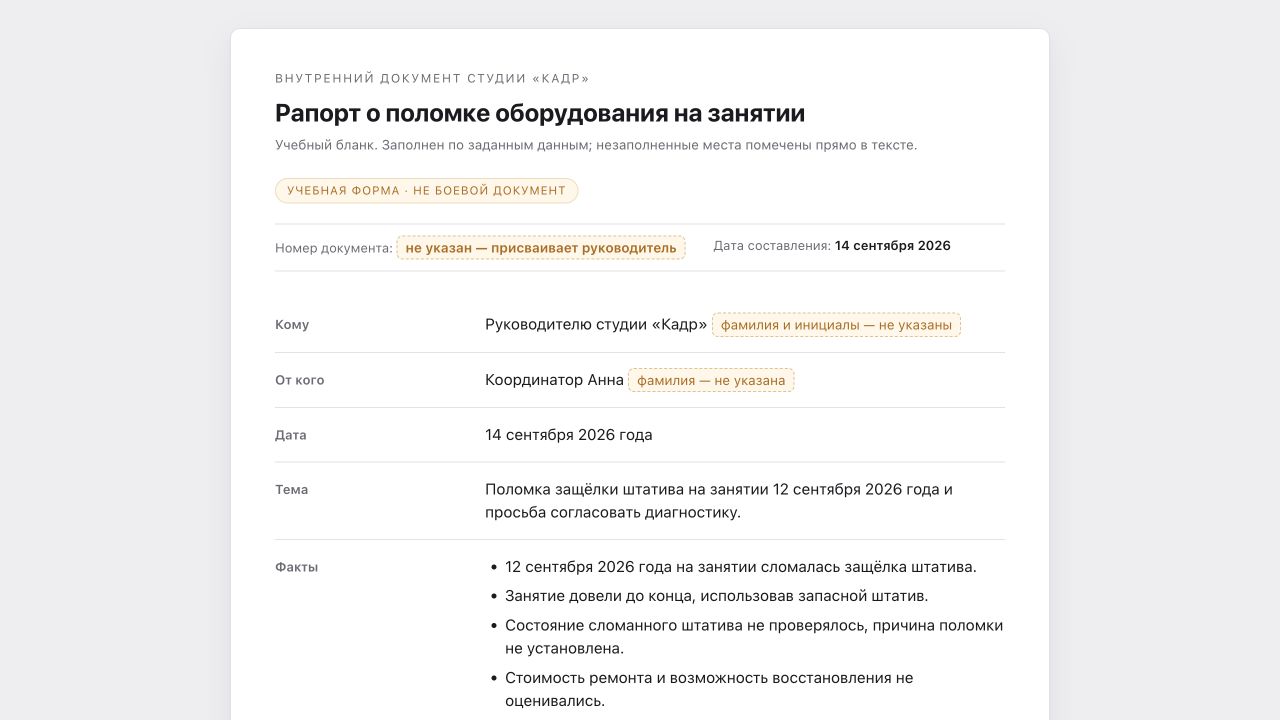Select the 'От кого' row label

[x=300, y=380]
